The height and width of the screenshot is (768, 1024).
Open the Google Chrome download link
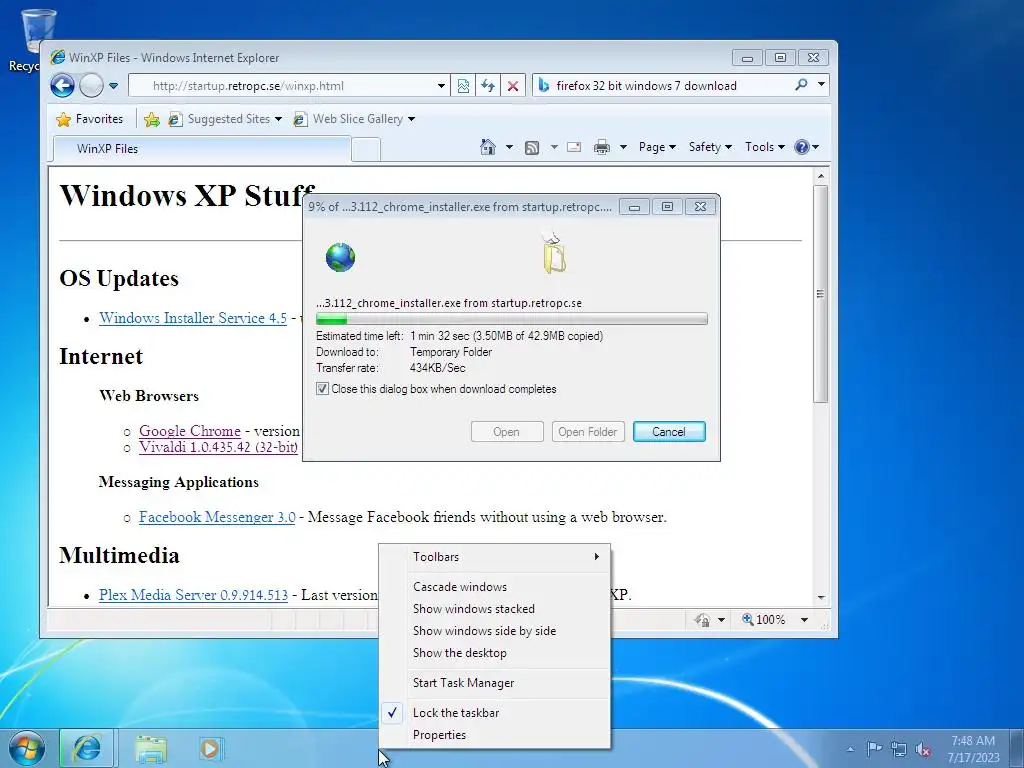pos(190,431)
